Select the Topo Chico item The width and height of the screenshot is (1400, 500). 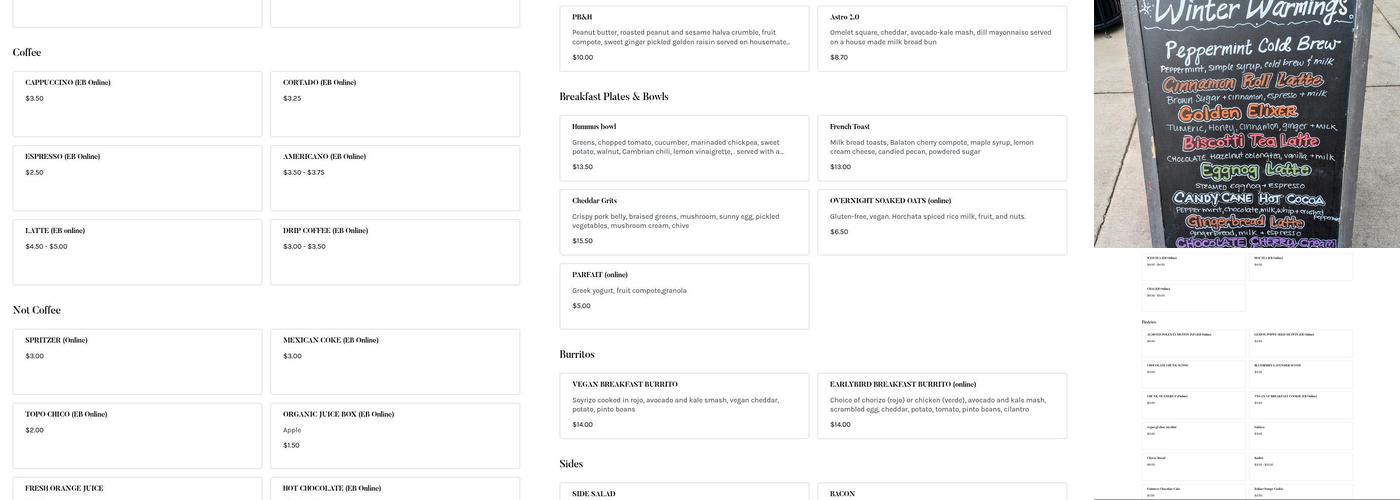pyautogui.click(x=137, y=436)
